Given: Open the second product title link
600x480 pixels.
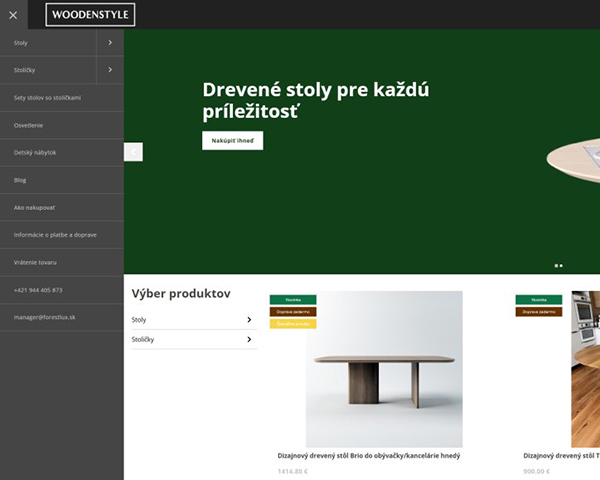Looking at the screenshot, I should [561, 456].
